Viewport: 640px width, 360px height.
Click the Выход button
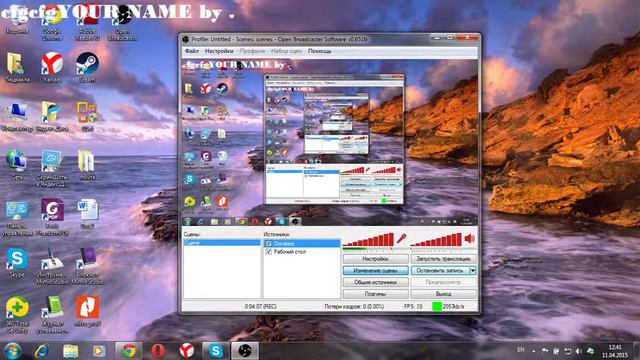point(444,294)
